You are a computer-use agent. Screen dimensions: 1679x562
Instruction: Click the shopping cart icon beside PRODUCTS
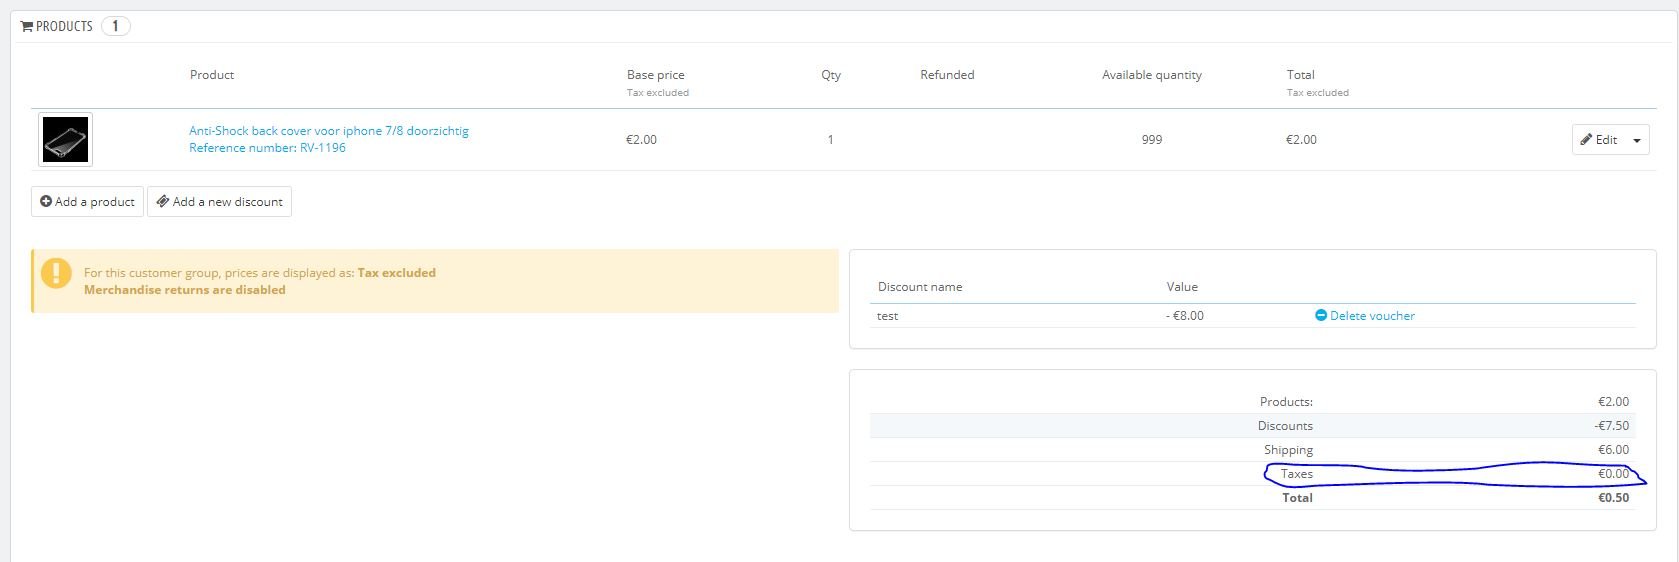coord(27,26)
